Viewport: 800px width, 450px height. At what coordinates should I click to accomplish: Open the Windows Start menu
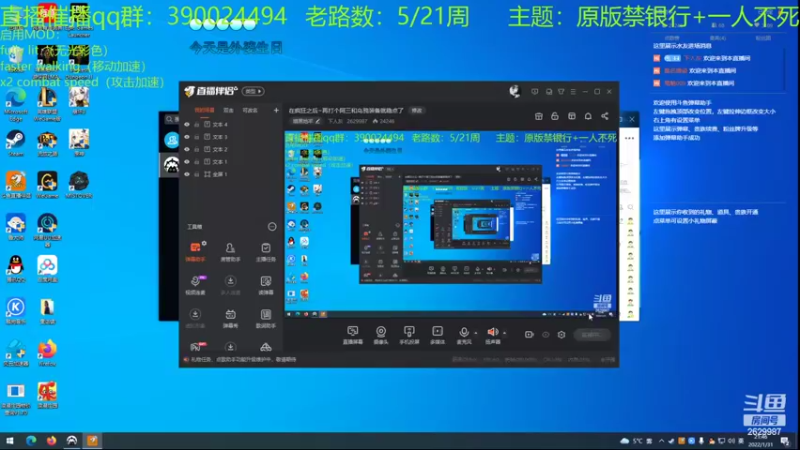coord(9,441)
